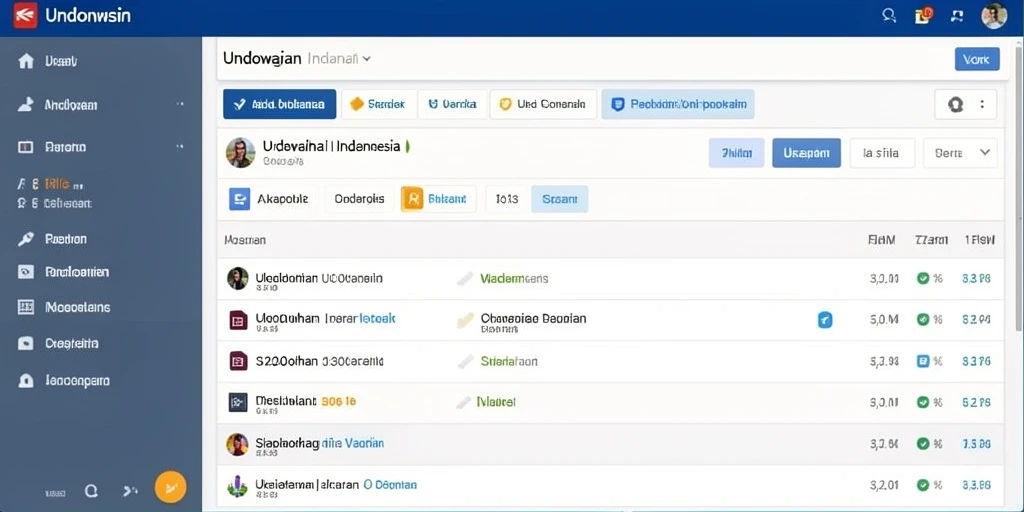Viewport: 1024px width, 512px height.
Task: Click the home icon in sidebar
Action: [26, 61]
